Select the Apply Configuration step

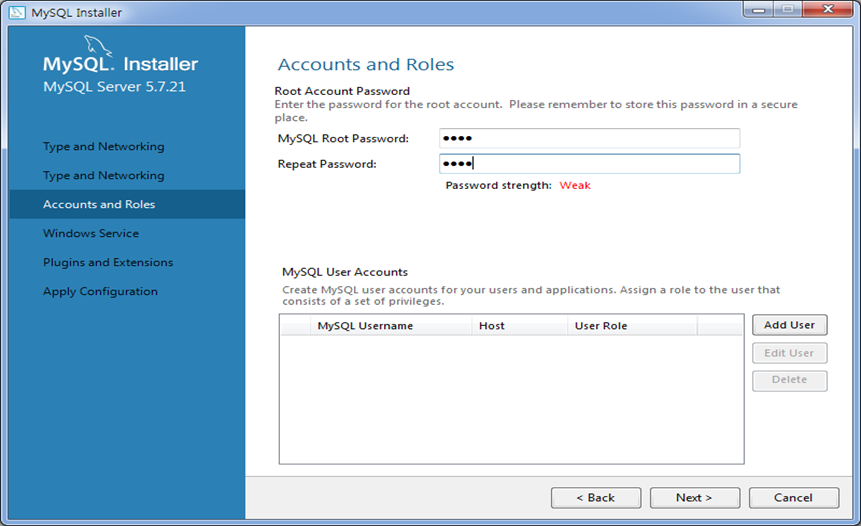tap(100, 292)
